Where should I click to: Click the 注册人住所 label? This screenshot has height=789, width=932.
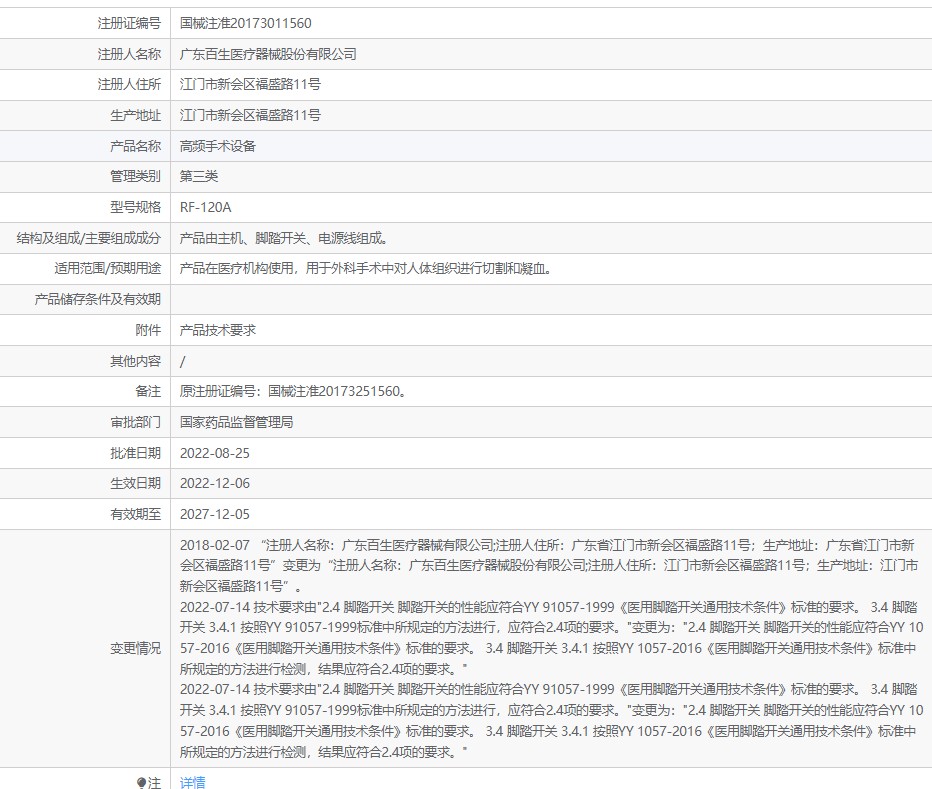(x=129, y=84)
